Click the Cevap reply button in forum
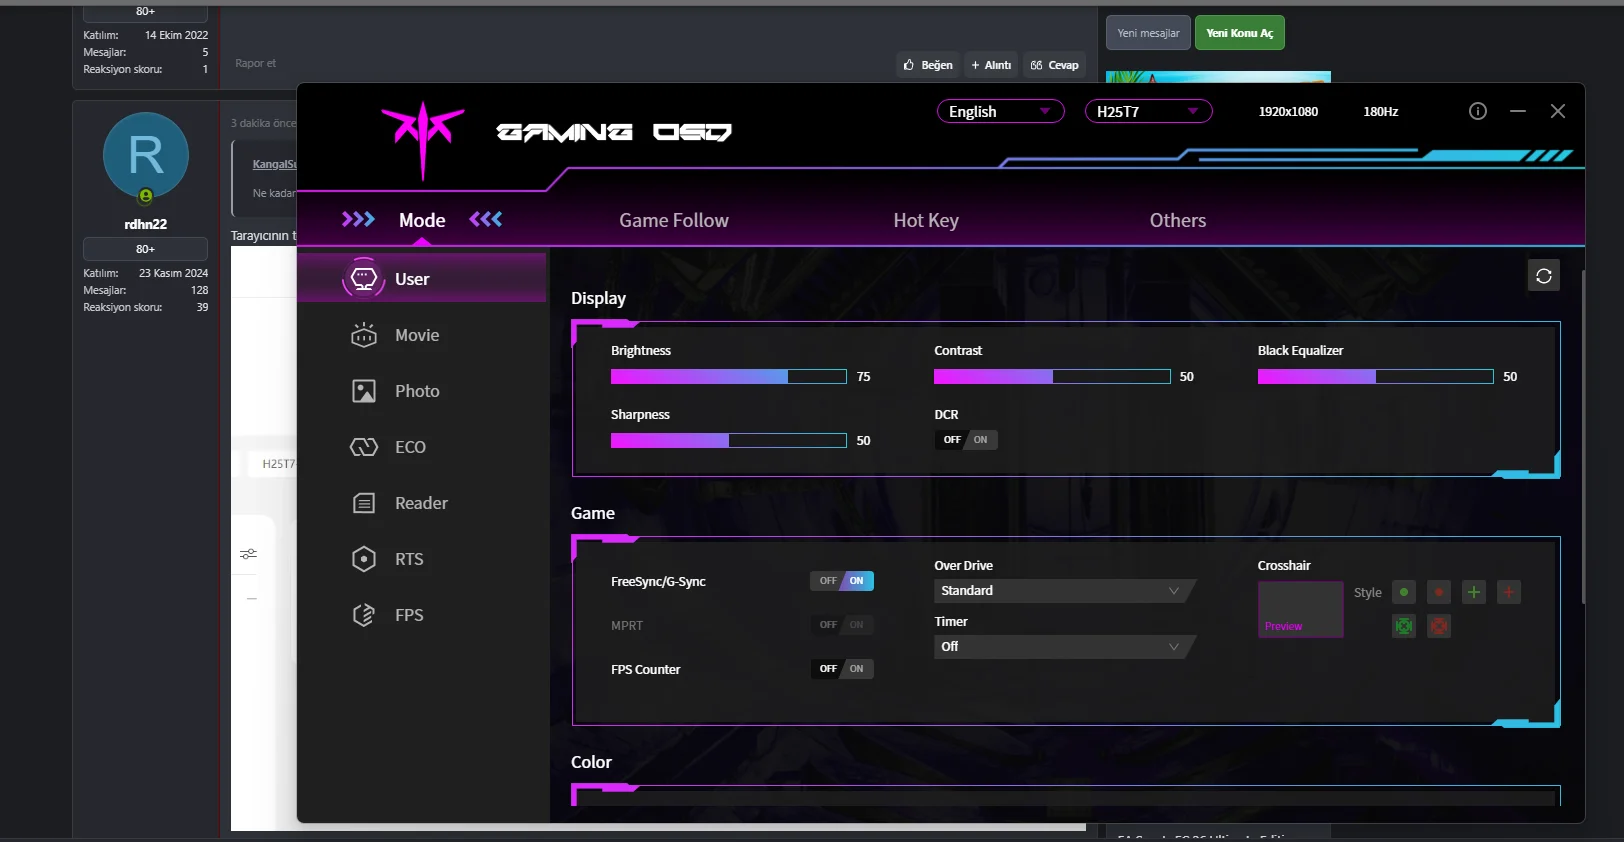This screenshot has width=1624, height=842. tap(1055, 65)
